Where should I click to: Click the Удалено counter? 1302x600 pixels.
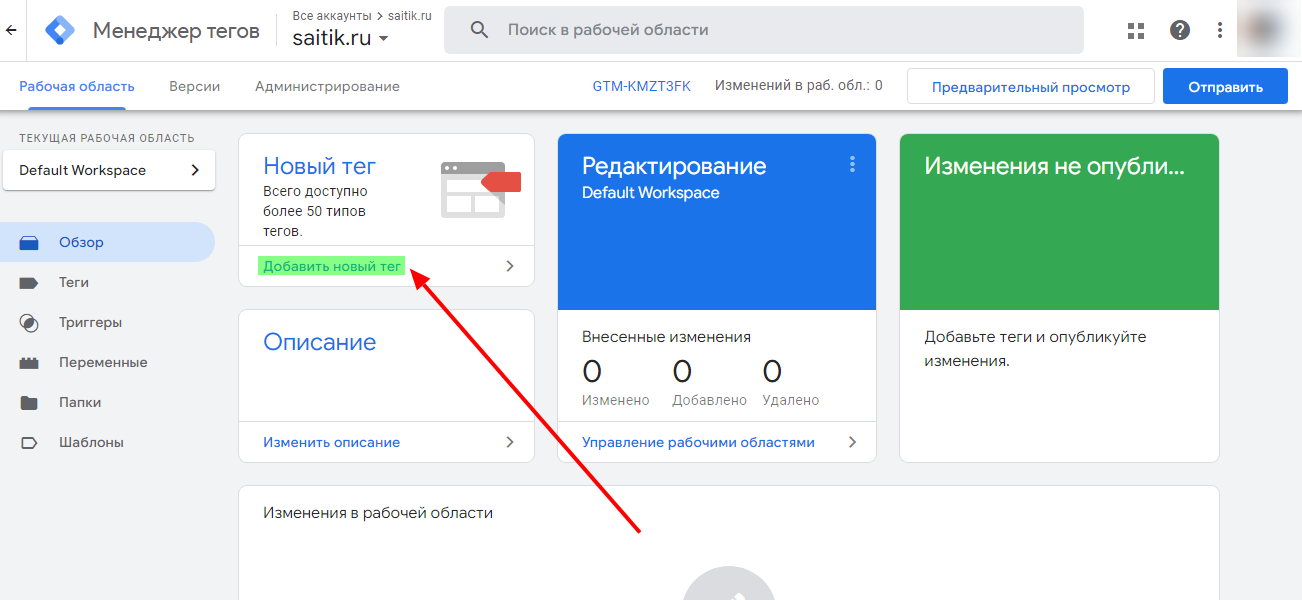[x=790, y=383]
